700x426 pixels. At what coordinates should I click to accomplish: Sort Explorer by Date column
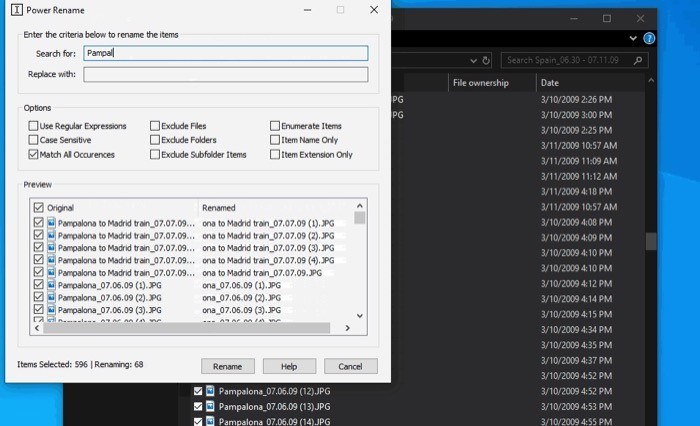(550, 83)
